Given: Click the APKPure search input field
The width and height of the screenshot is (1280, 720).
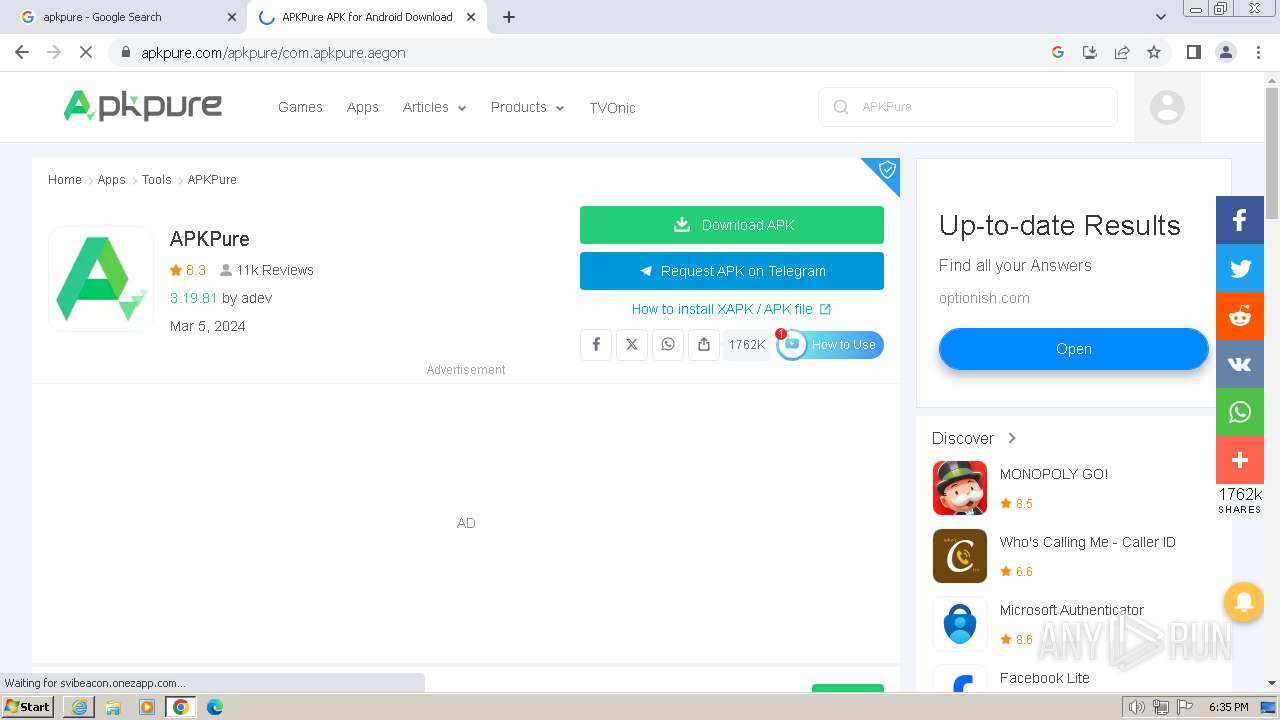Looking at the screenshot, I should click(968, 107).
